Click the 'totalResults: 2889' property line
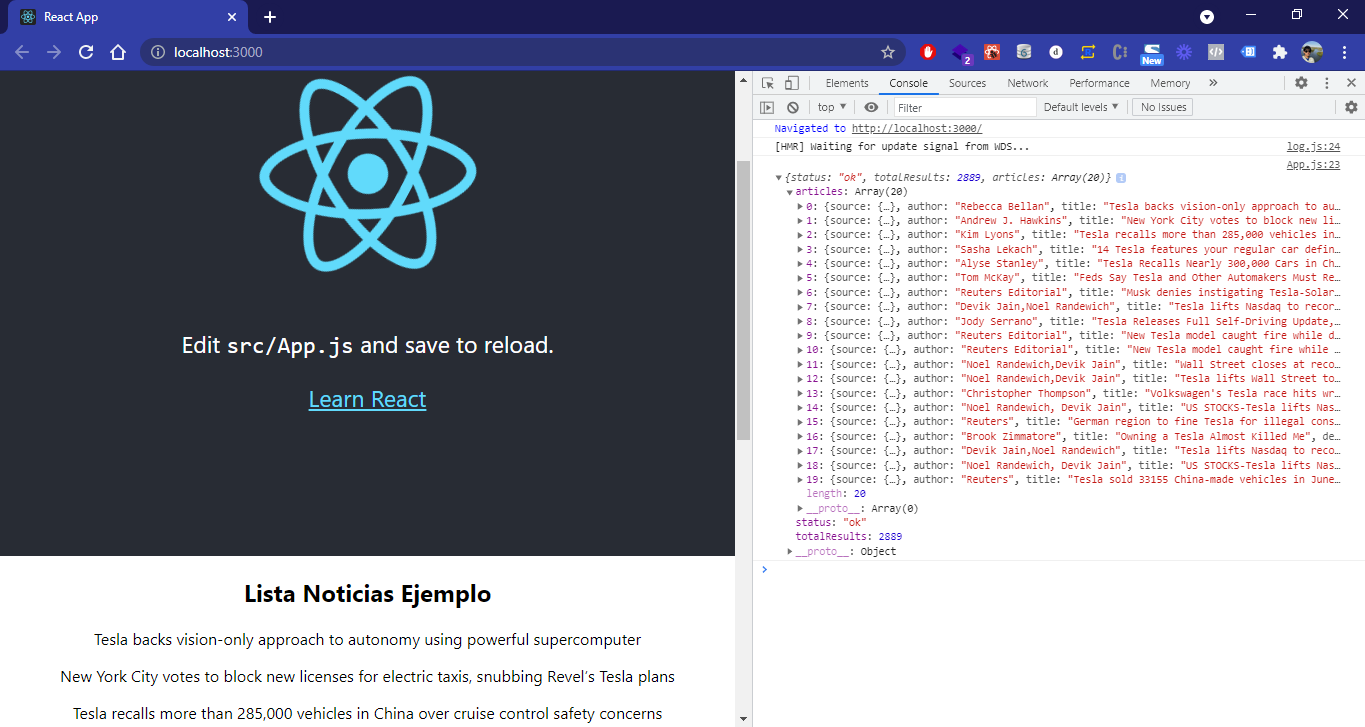 pyautogui.click(x=849, y=537)
